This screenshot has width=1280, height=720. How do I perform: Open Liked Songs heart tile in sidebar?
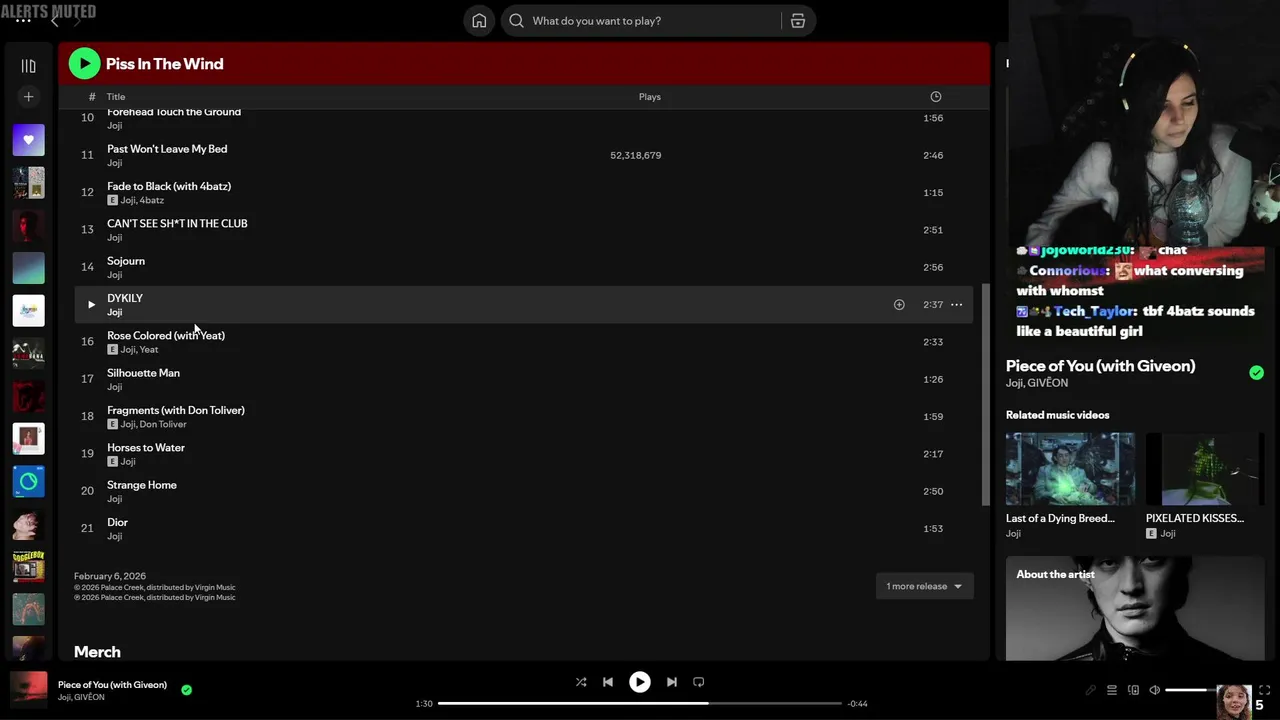[28, 140]
